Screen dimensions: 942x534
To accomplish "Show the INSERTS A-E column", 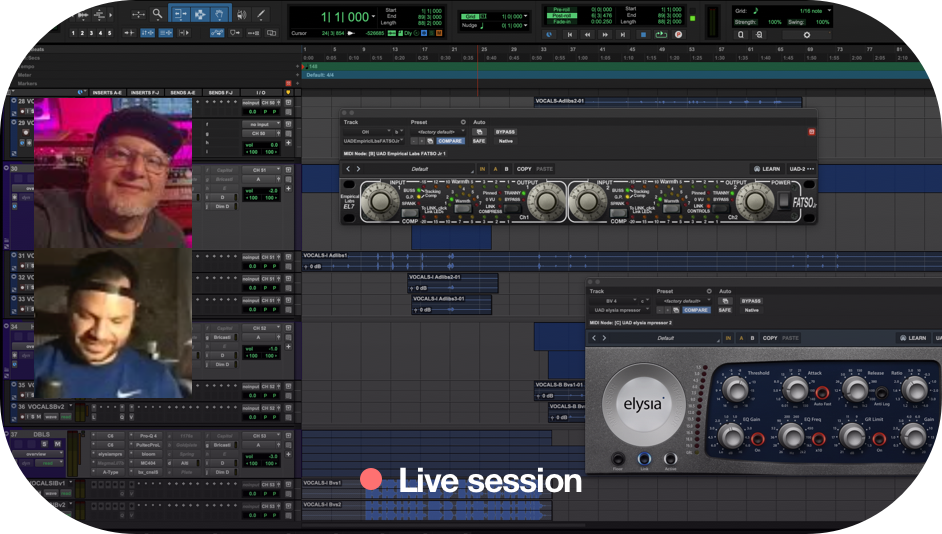I will pyautogui.click(x=107, y=93).
